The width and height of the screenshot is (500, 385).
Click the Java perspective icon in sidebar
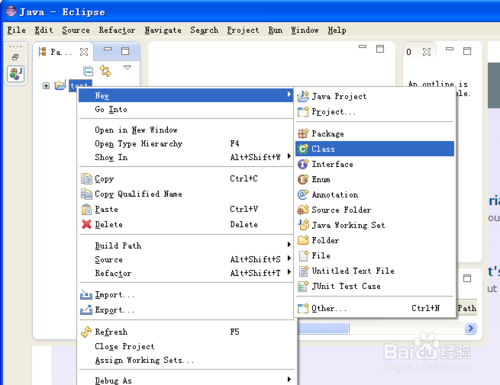click(16, 74)
